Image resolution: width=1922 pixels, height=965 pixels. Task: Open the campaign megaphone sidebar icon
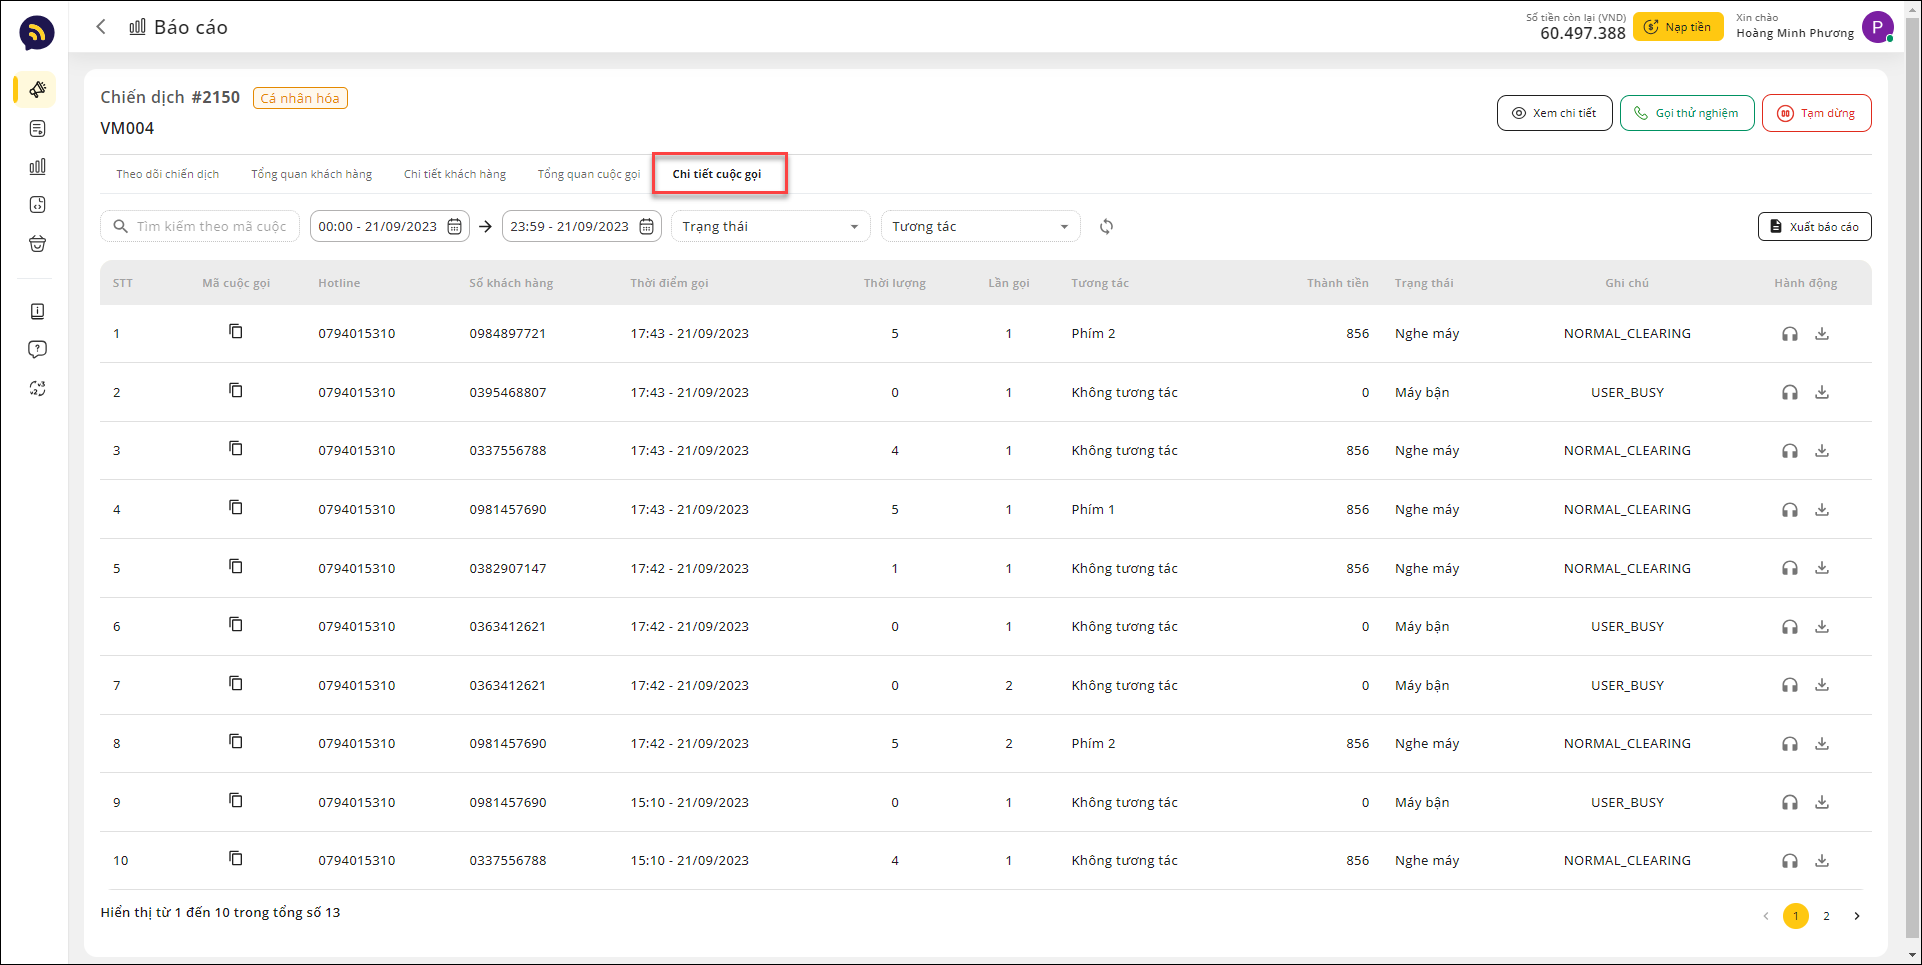coord(37,90)
